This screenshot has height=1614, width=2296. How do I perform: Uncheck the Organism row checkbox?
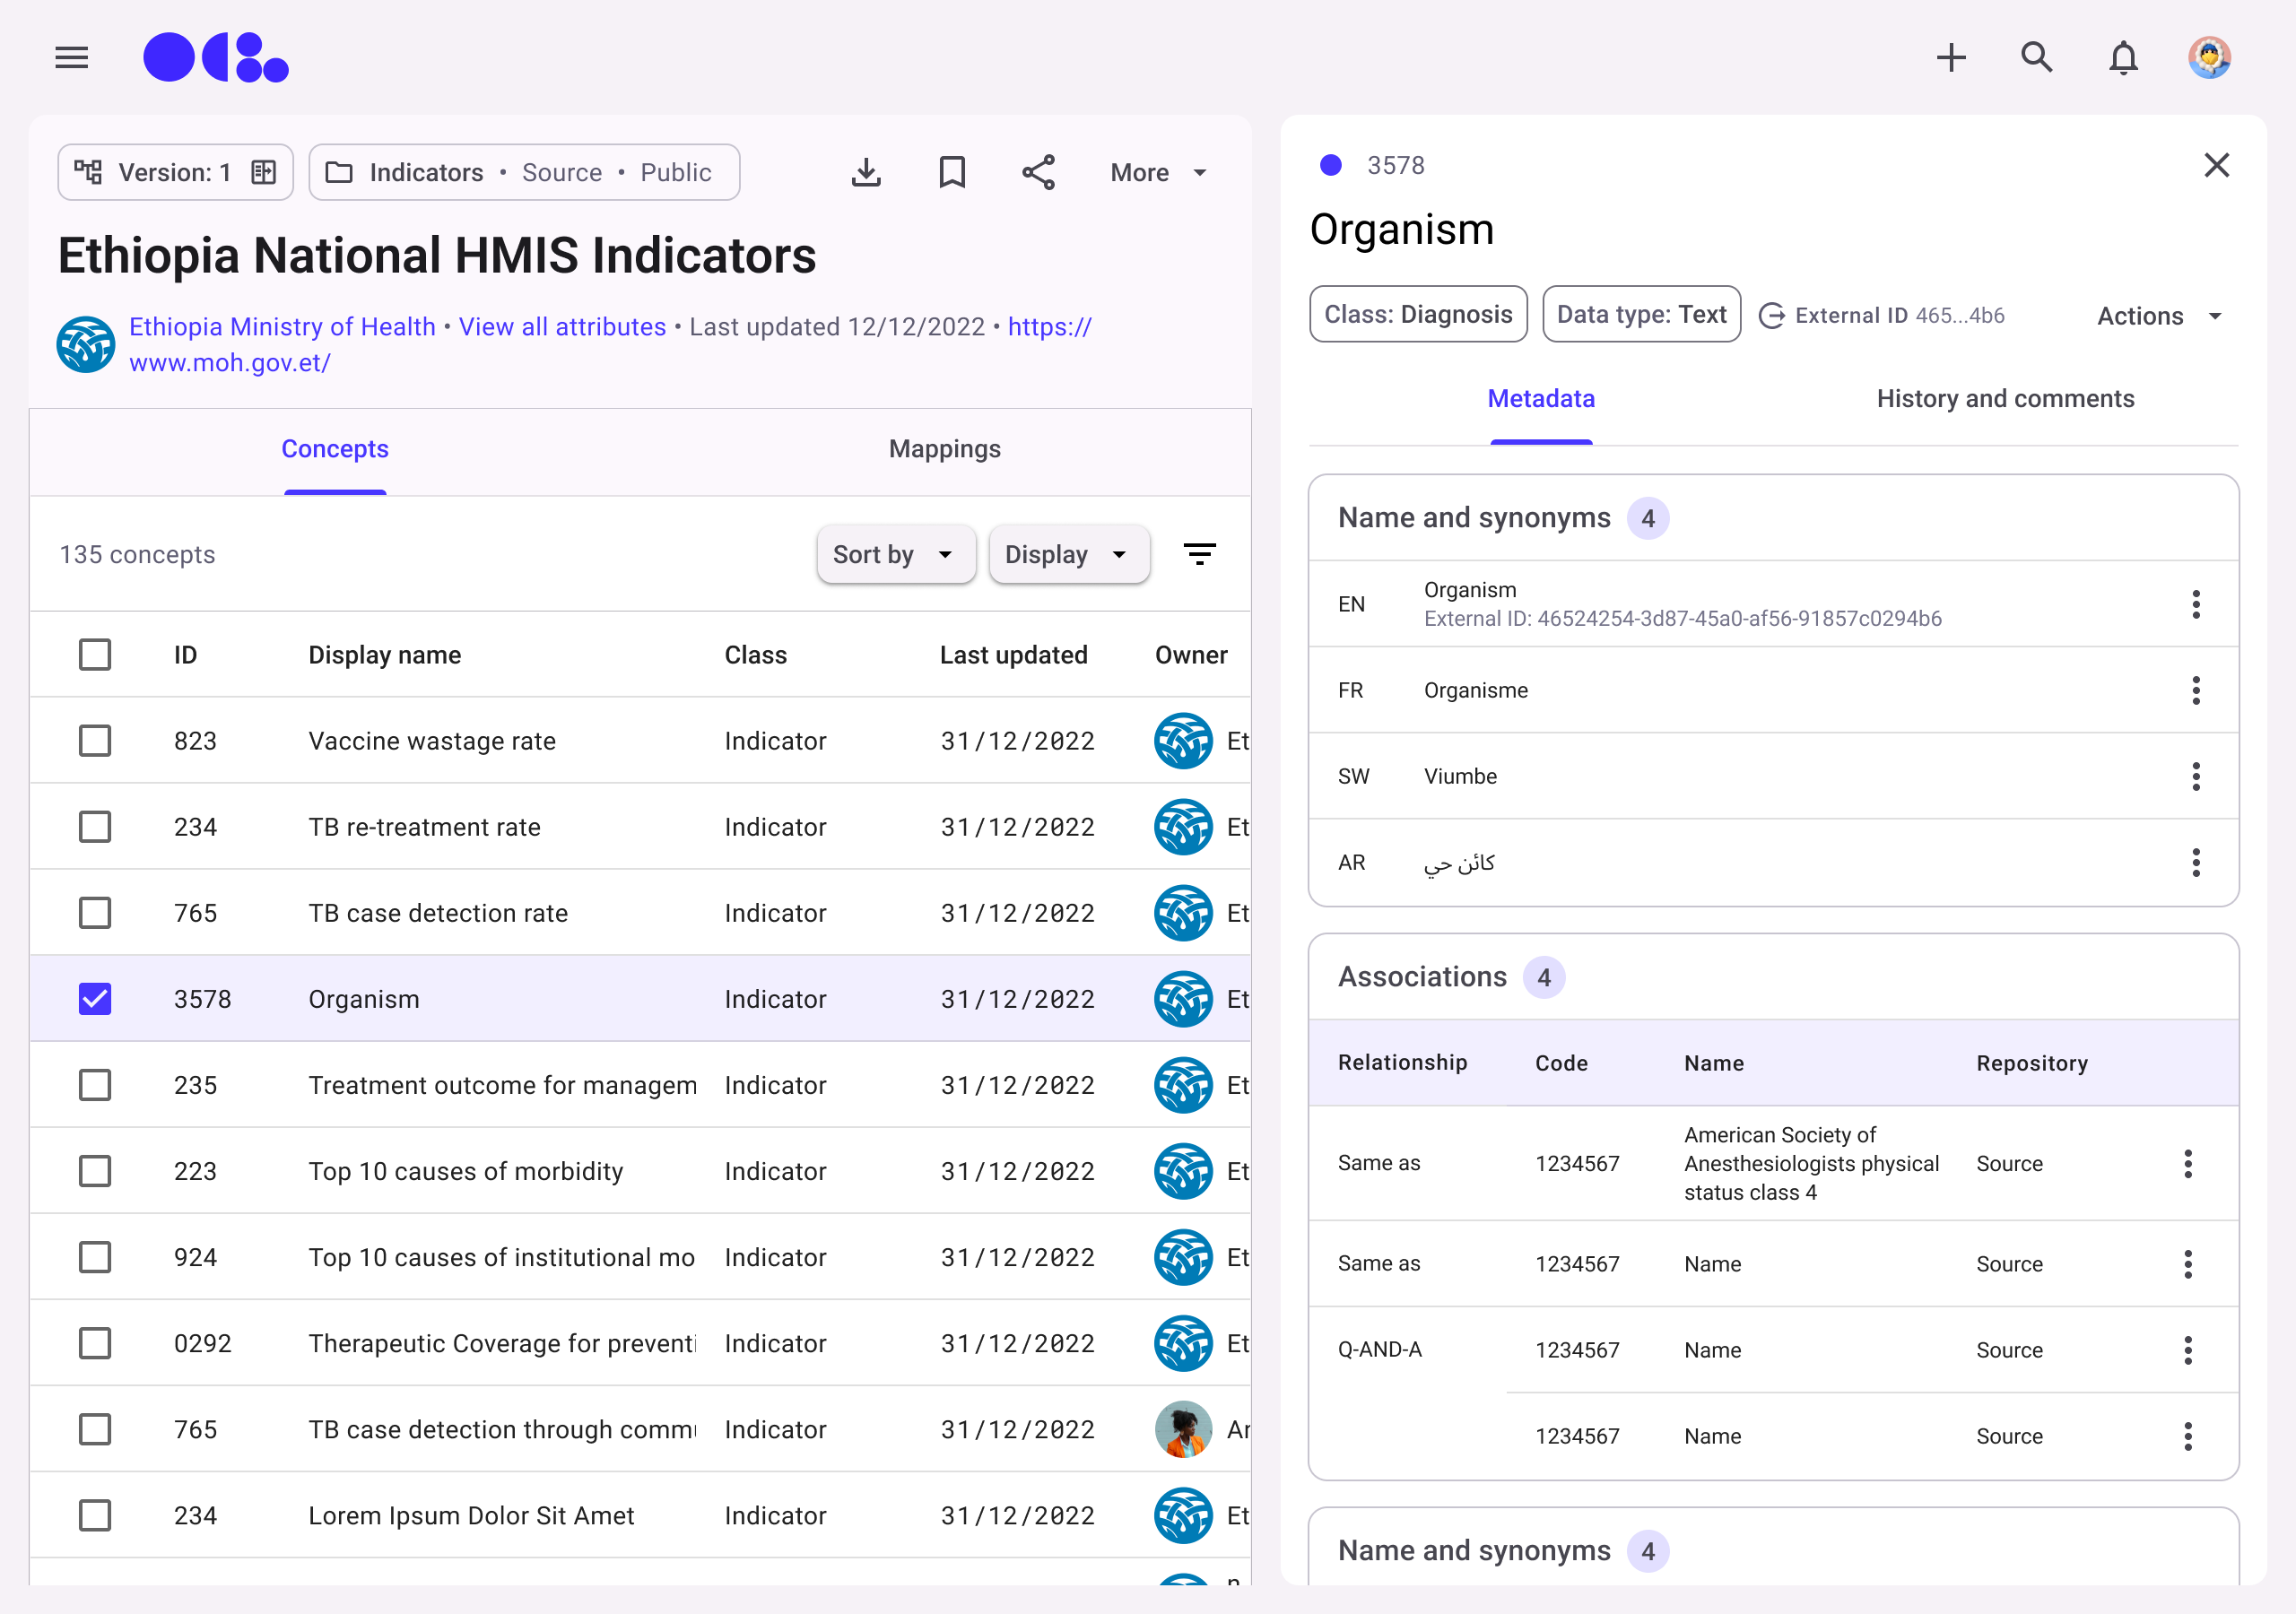point(95,999)
